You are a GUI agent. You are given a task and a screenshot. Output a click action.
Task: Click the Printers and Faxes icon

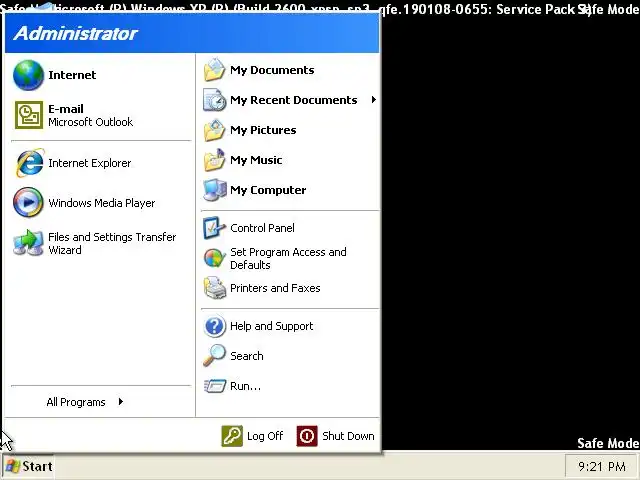pyautogui.click(x=215, y=288)
